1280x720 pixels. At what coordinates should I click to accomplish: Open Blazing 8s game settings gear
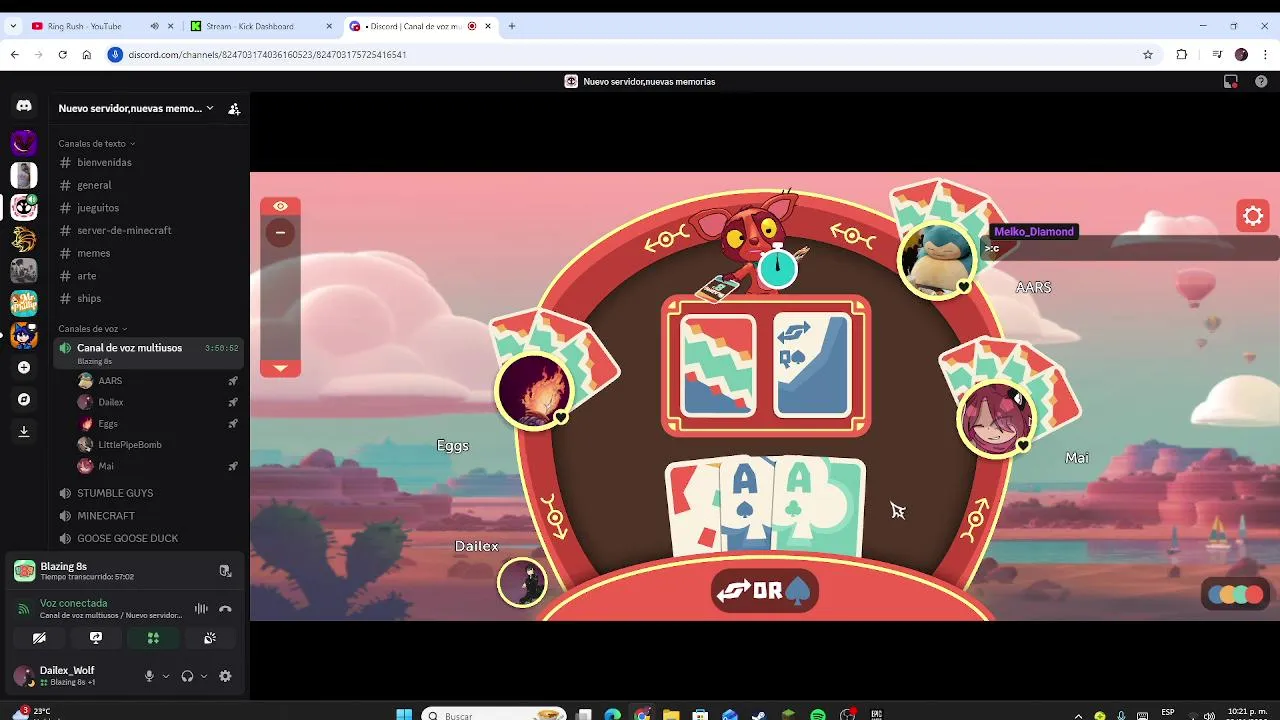tap(1253, 215)
